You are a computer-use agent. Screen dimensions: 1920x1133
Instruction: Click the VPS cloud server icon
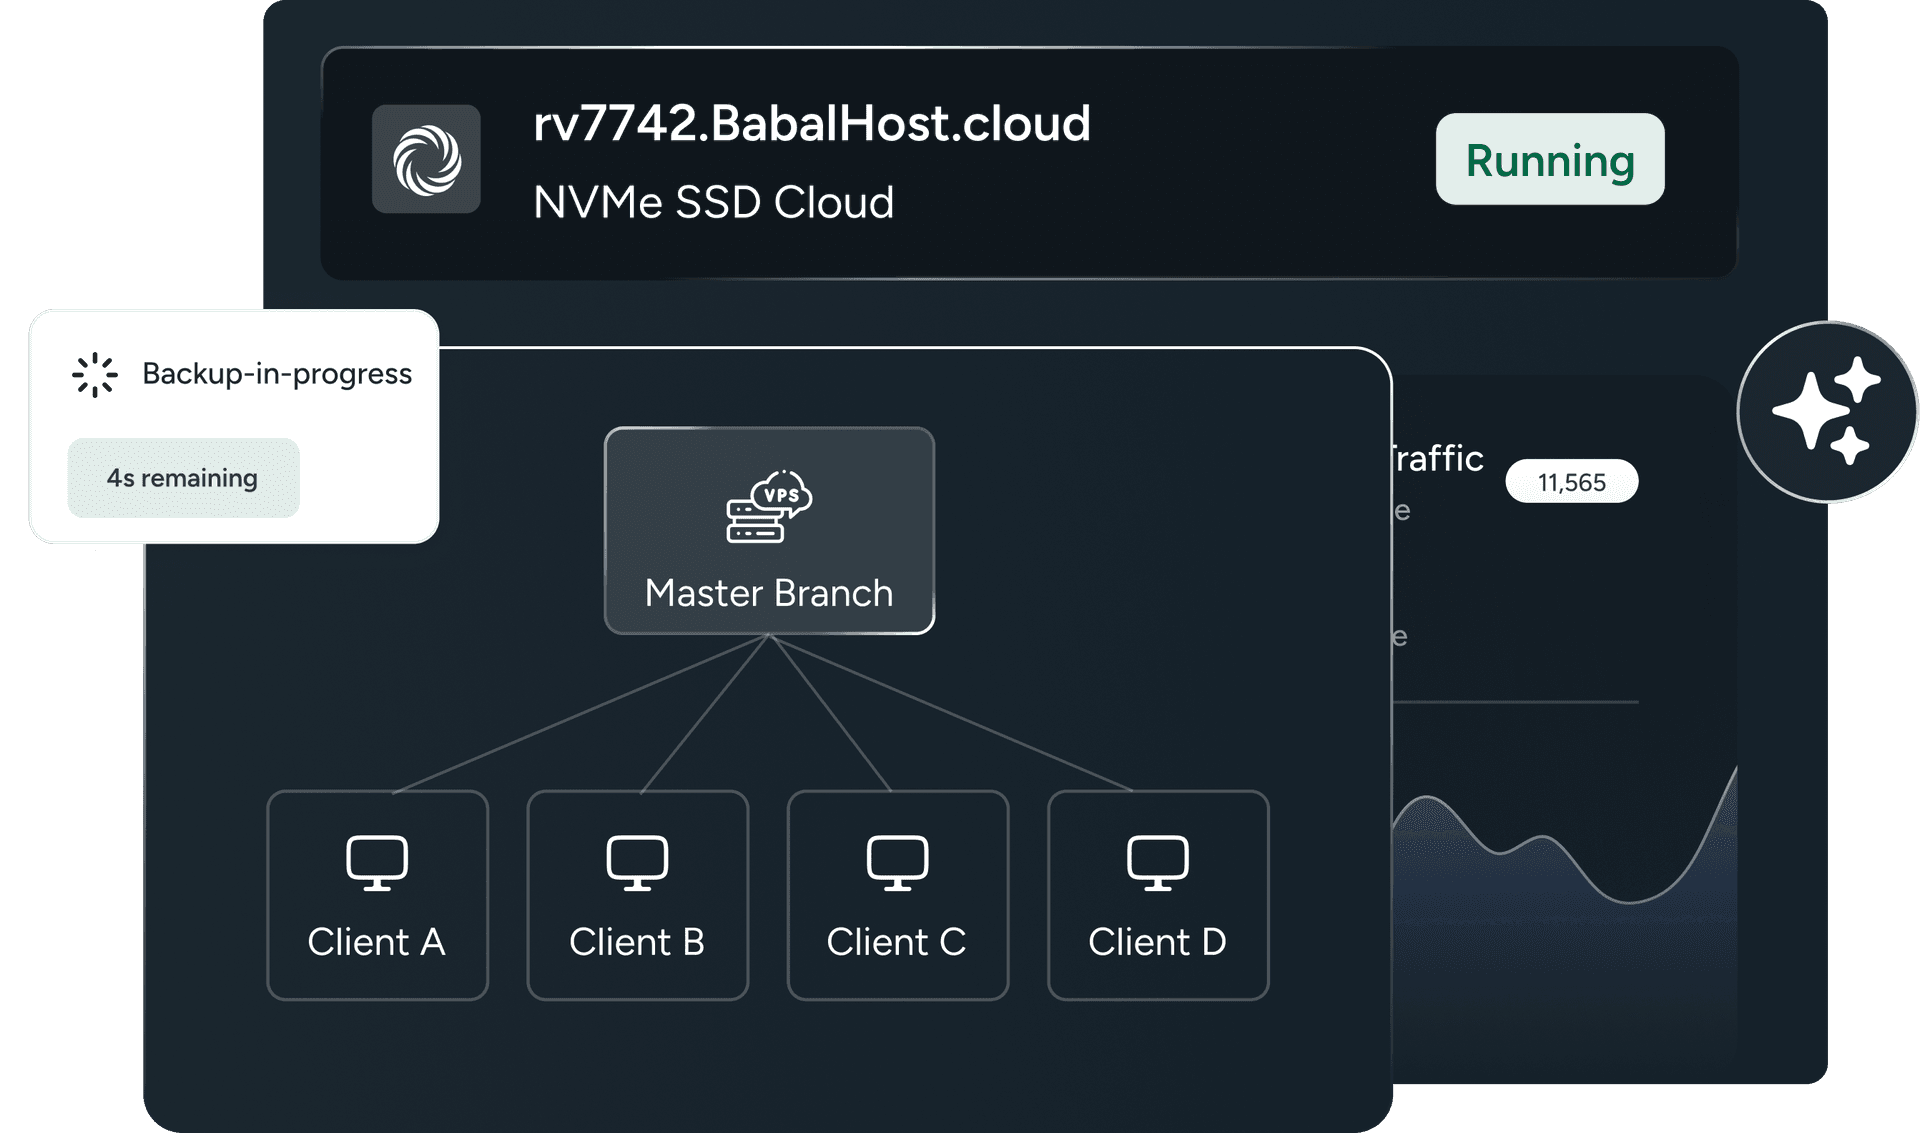(x=769, y=506)
